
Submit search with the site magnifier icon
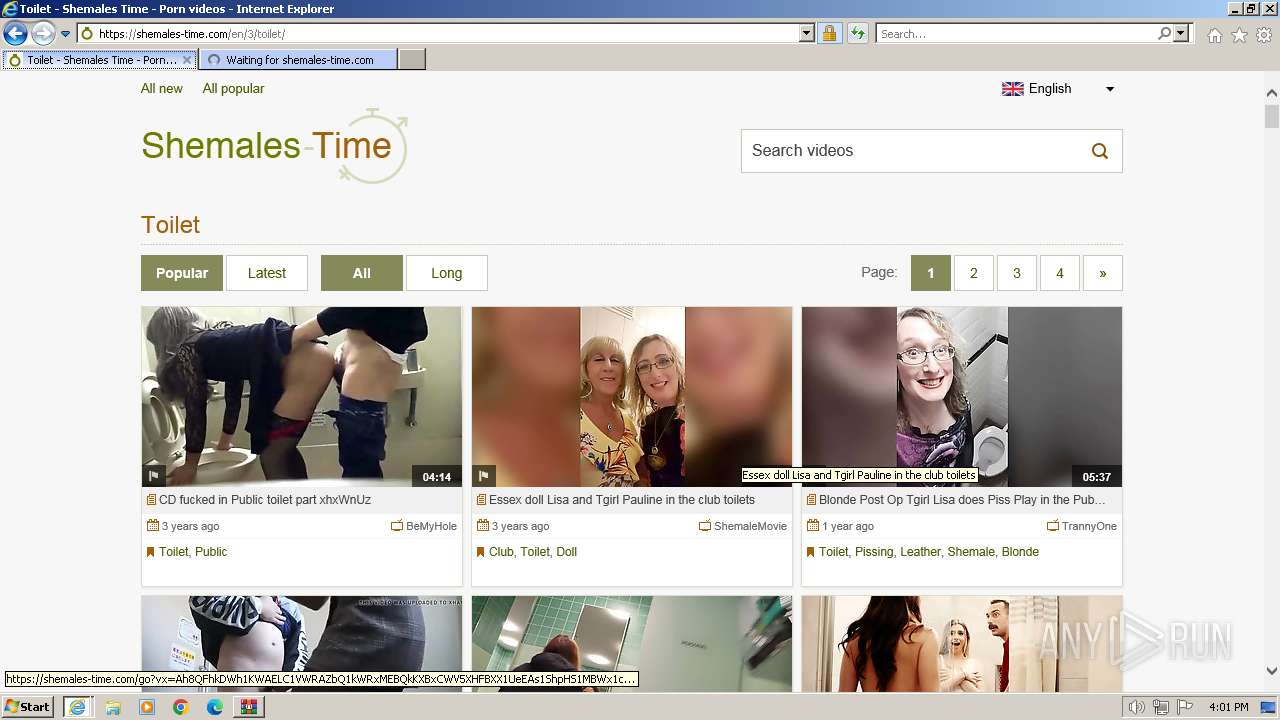tap(1100, 151)
